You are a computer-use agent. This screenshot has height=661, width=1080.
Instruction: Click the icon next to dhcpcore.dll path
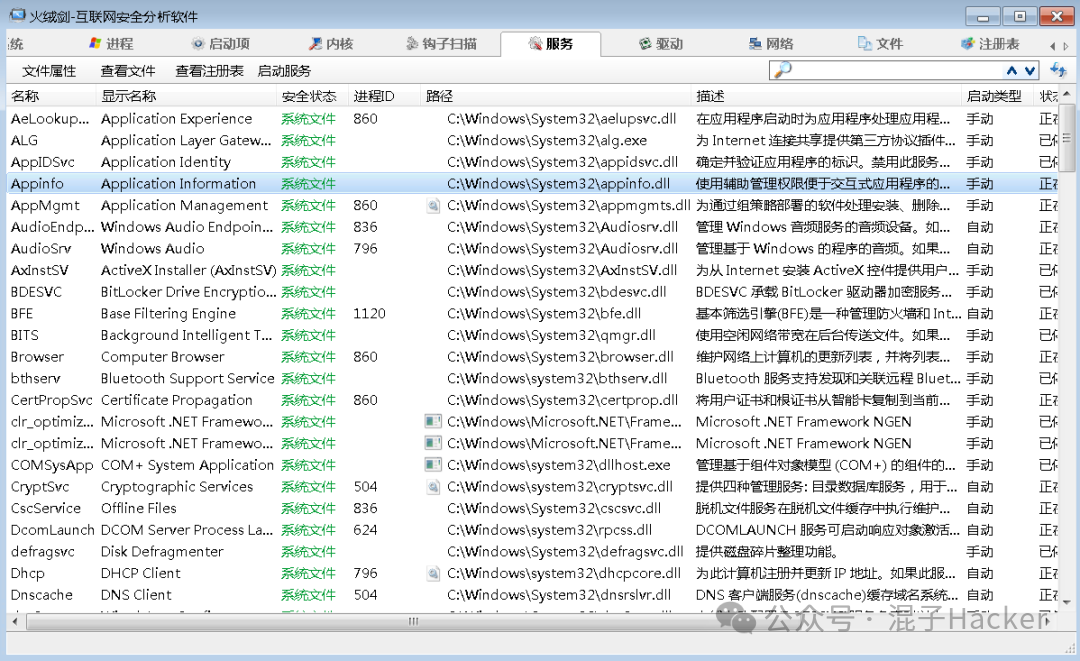click(x=433, y=573)
